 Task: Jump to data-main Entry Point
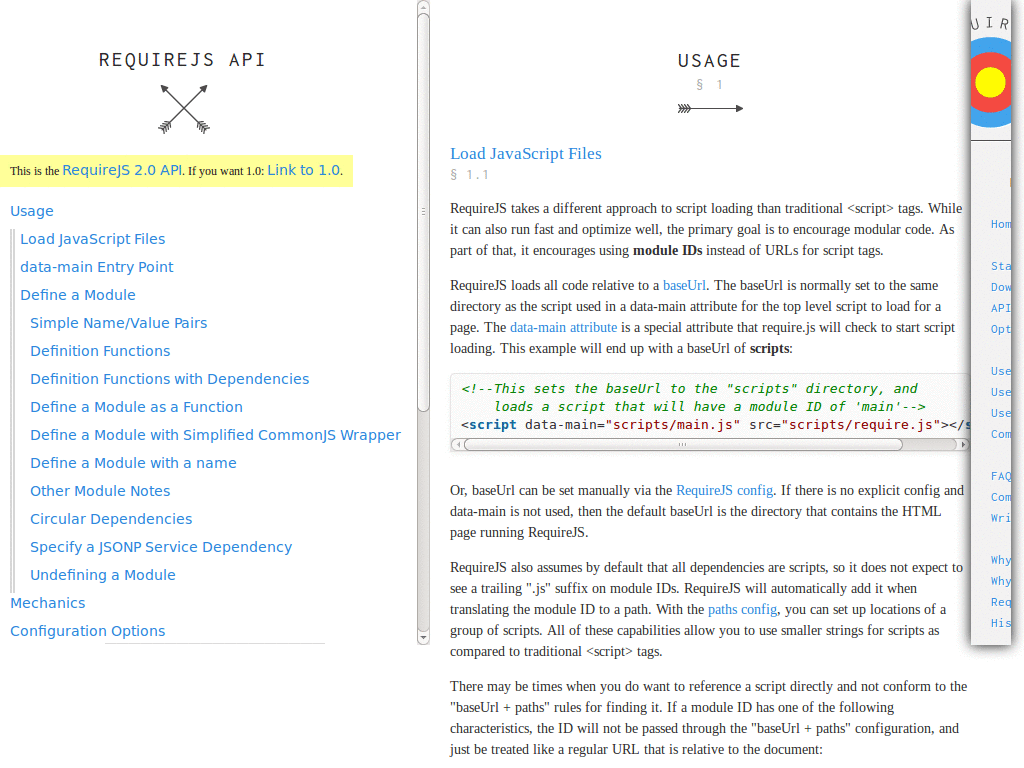[97, 267]
